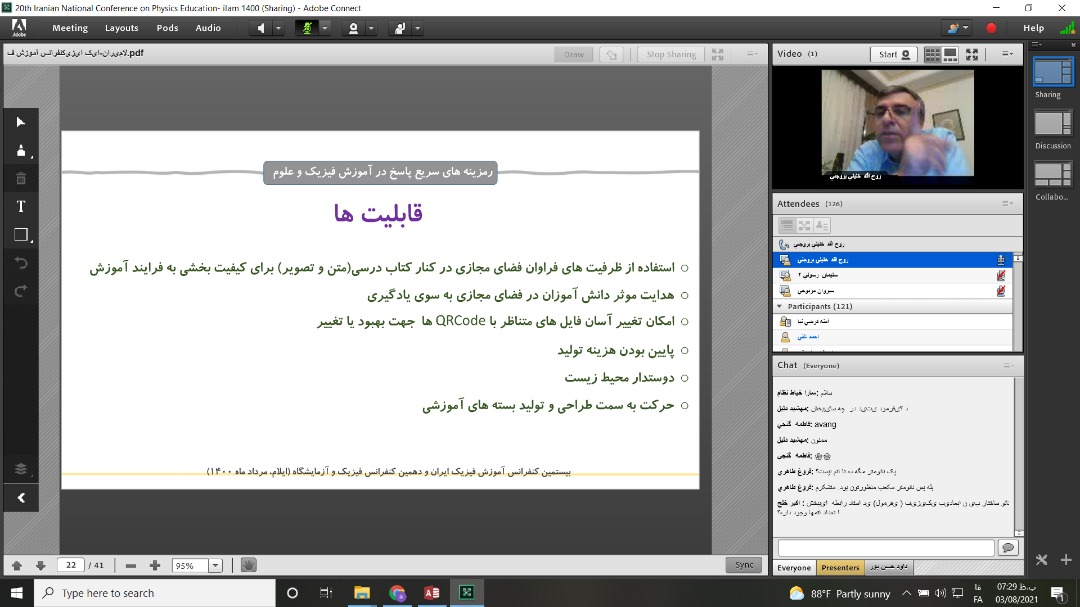Screen dimensions: 1080x607
Task: Click the Stop Sharing button
Action: click(x=671, y=54)
